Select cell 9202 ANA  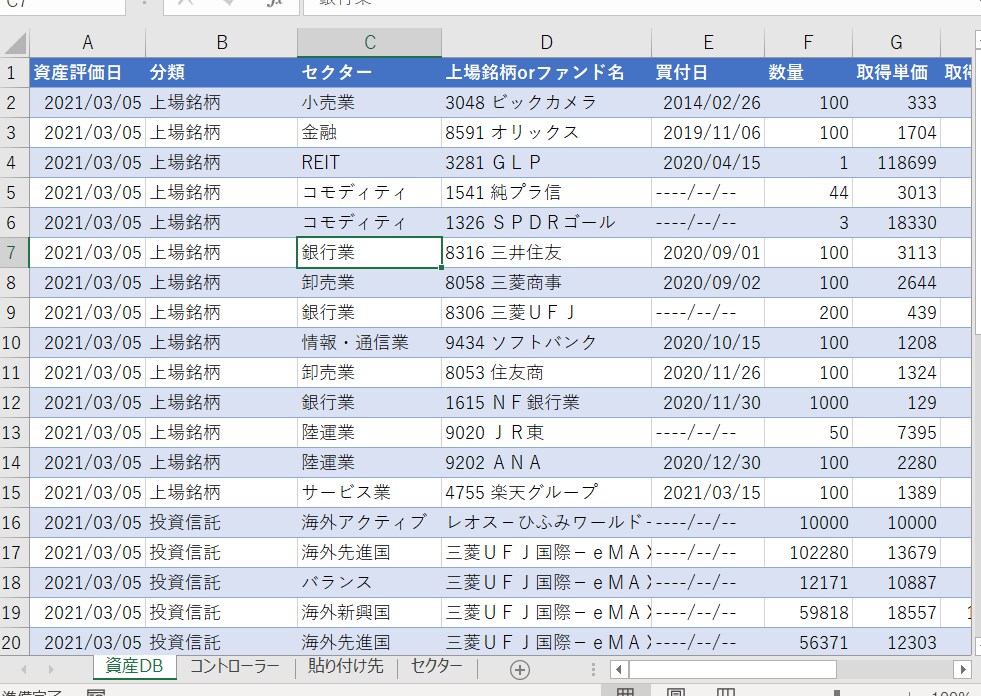(546, 463)
